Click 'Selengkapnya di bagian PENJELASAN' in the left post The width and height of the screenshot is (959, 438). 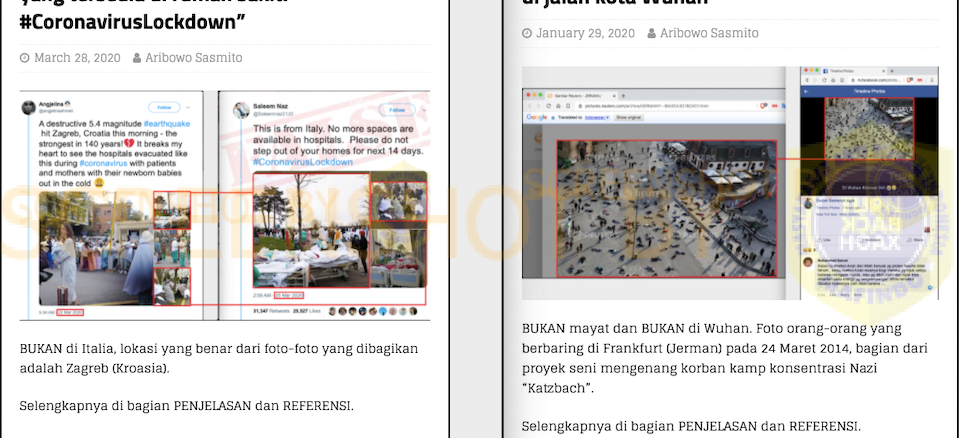(x=136, y=406)
